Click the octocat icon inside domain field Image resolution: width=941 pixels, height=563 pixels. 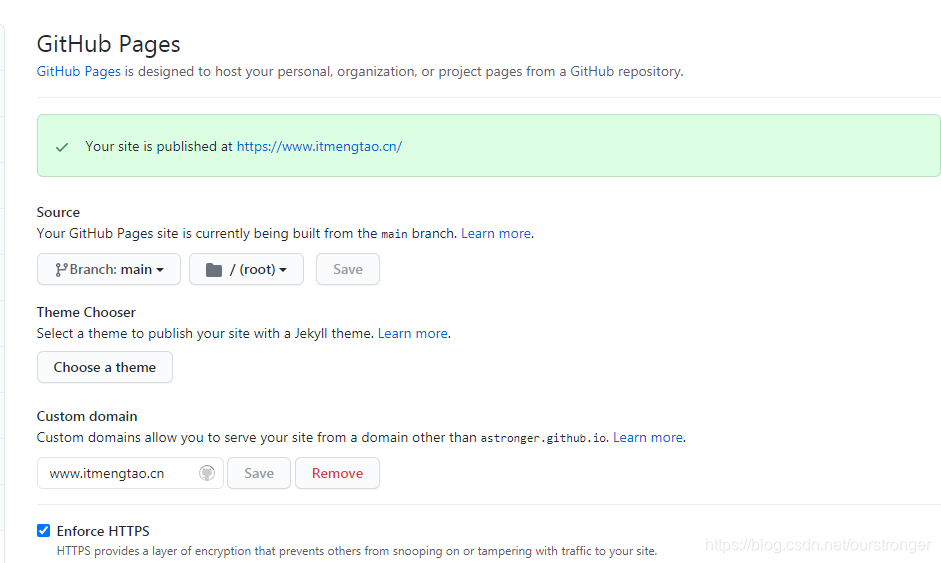click(x=207, y=473)
